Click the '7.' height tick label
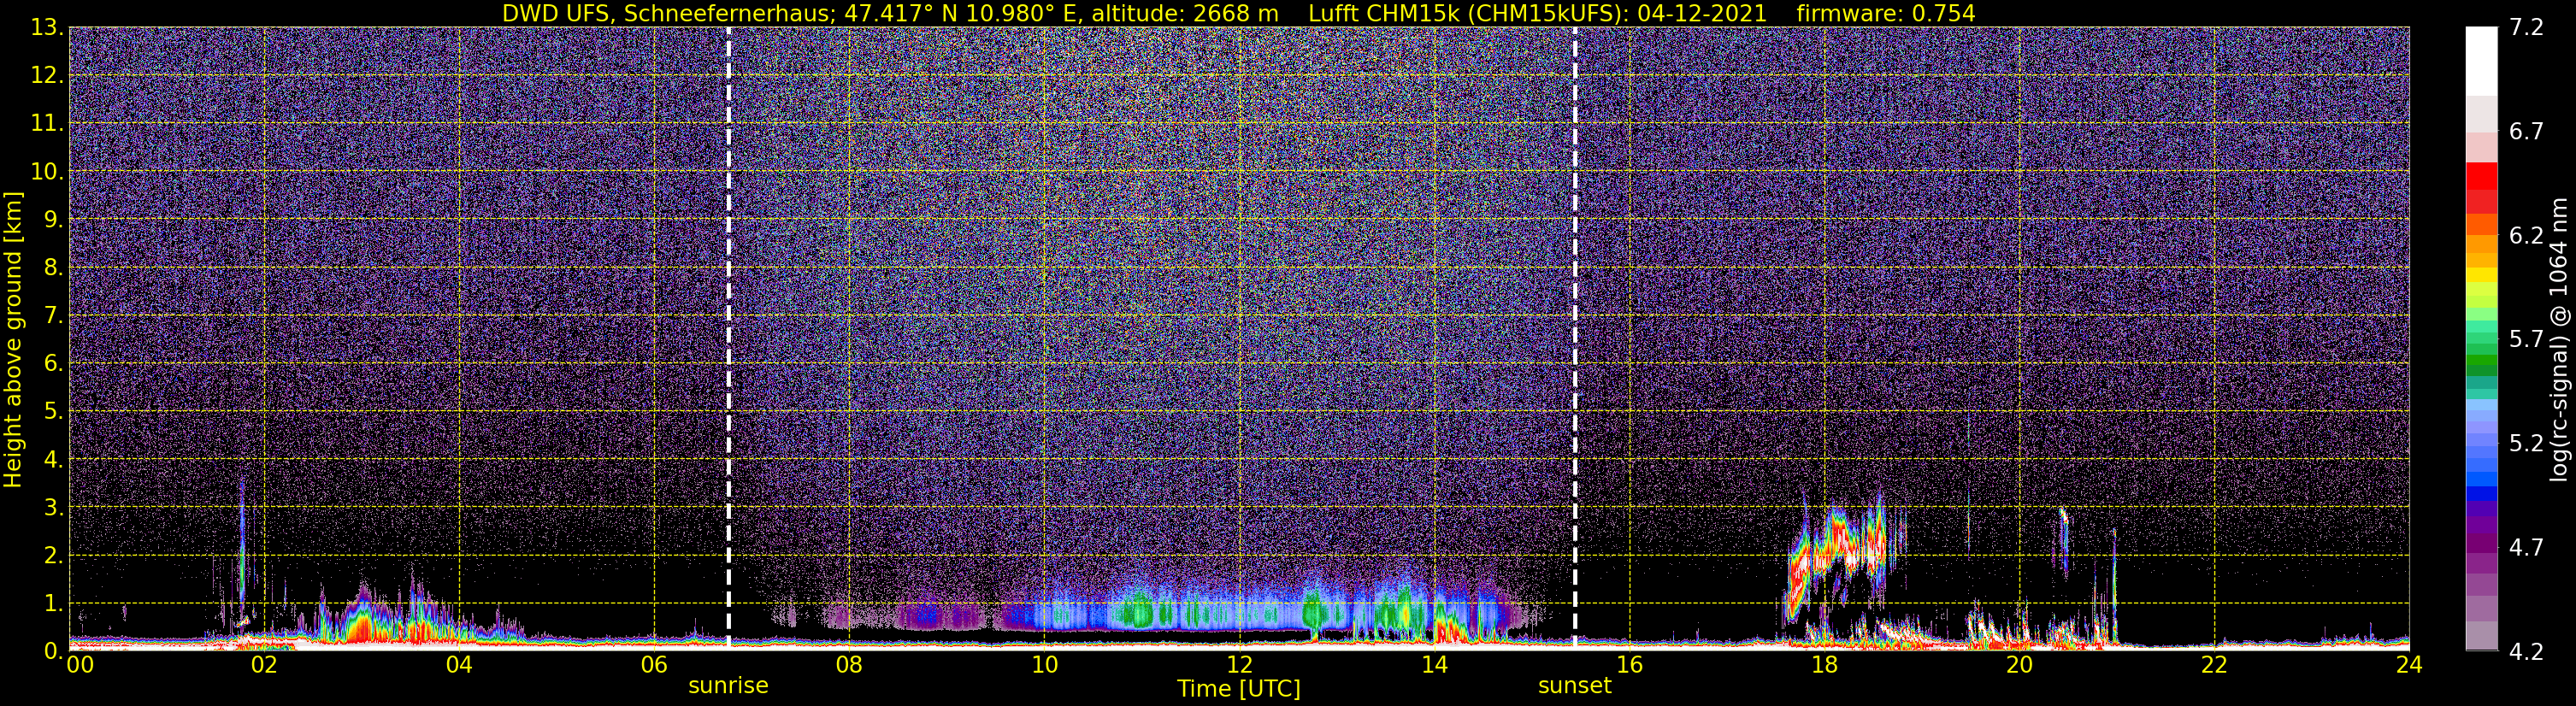This screenshot has width=2576, height=706. (x=52, y=316)
